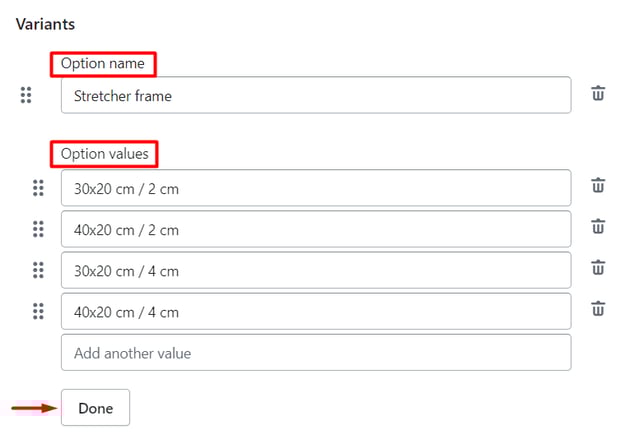Click the Option values label
The image size is (625, 439).
(105, 154)
